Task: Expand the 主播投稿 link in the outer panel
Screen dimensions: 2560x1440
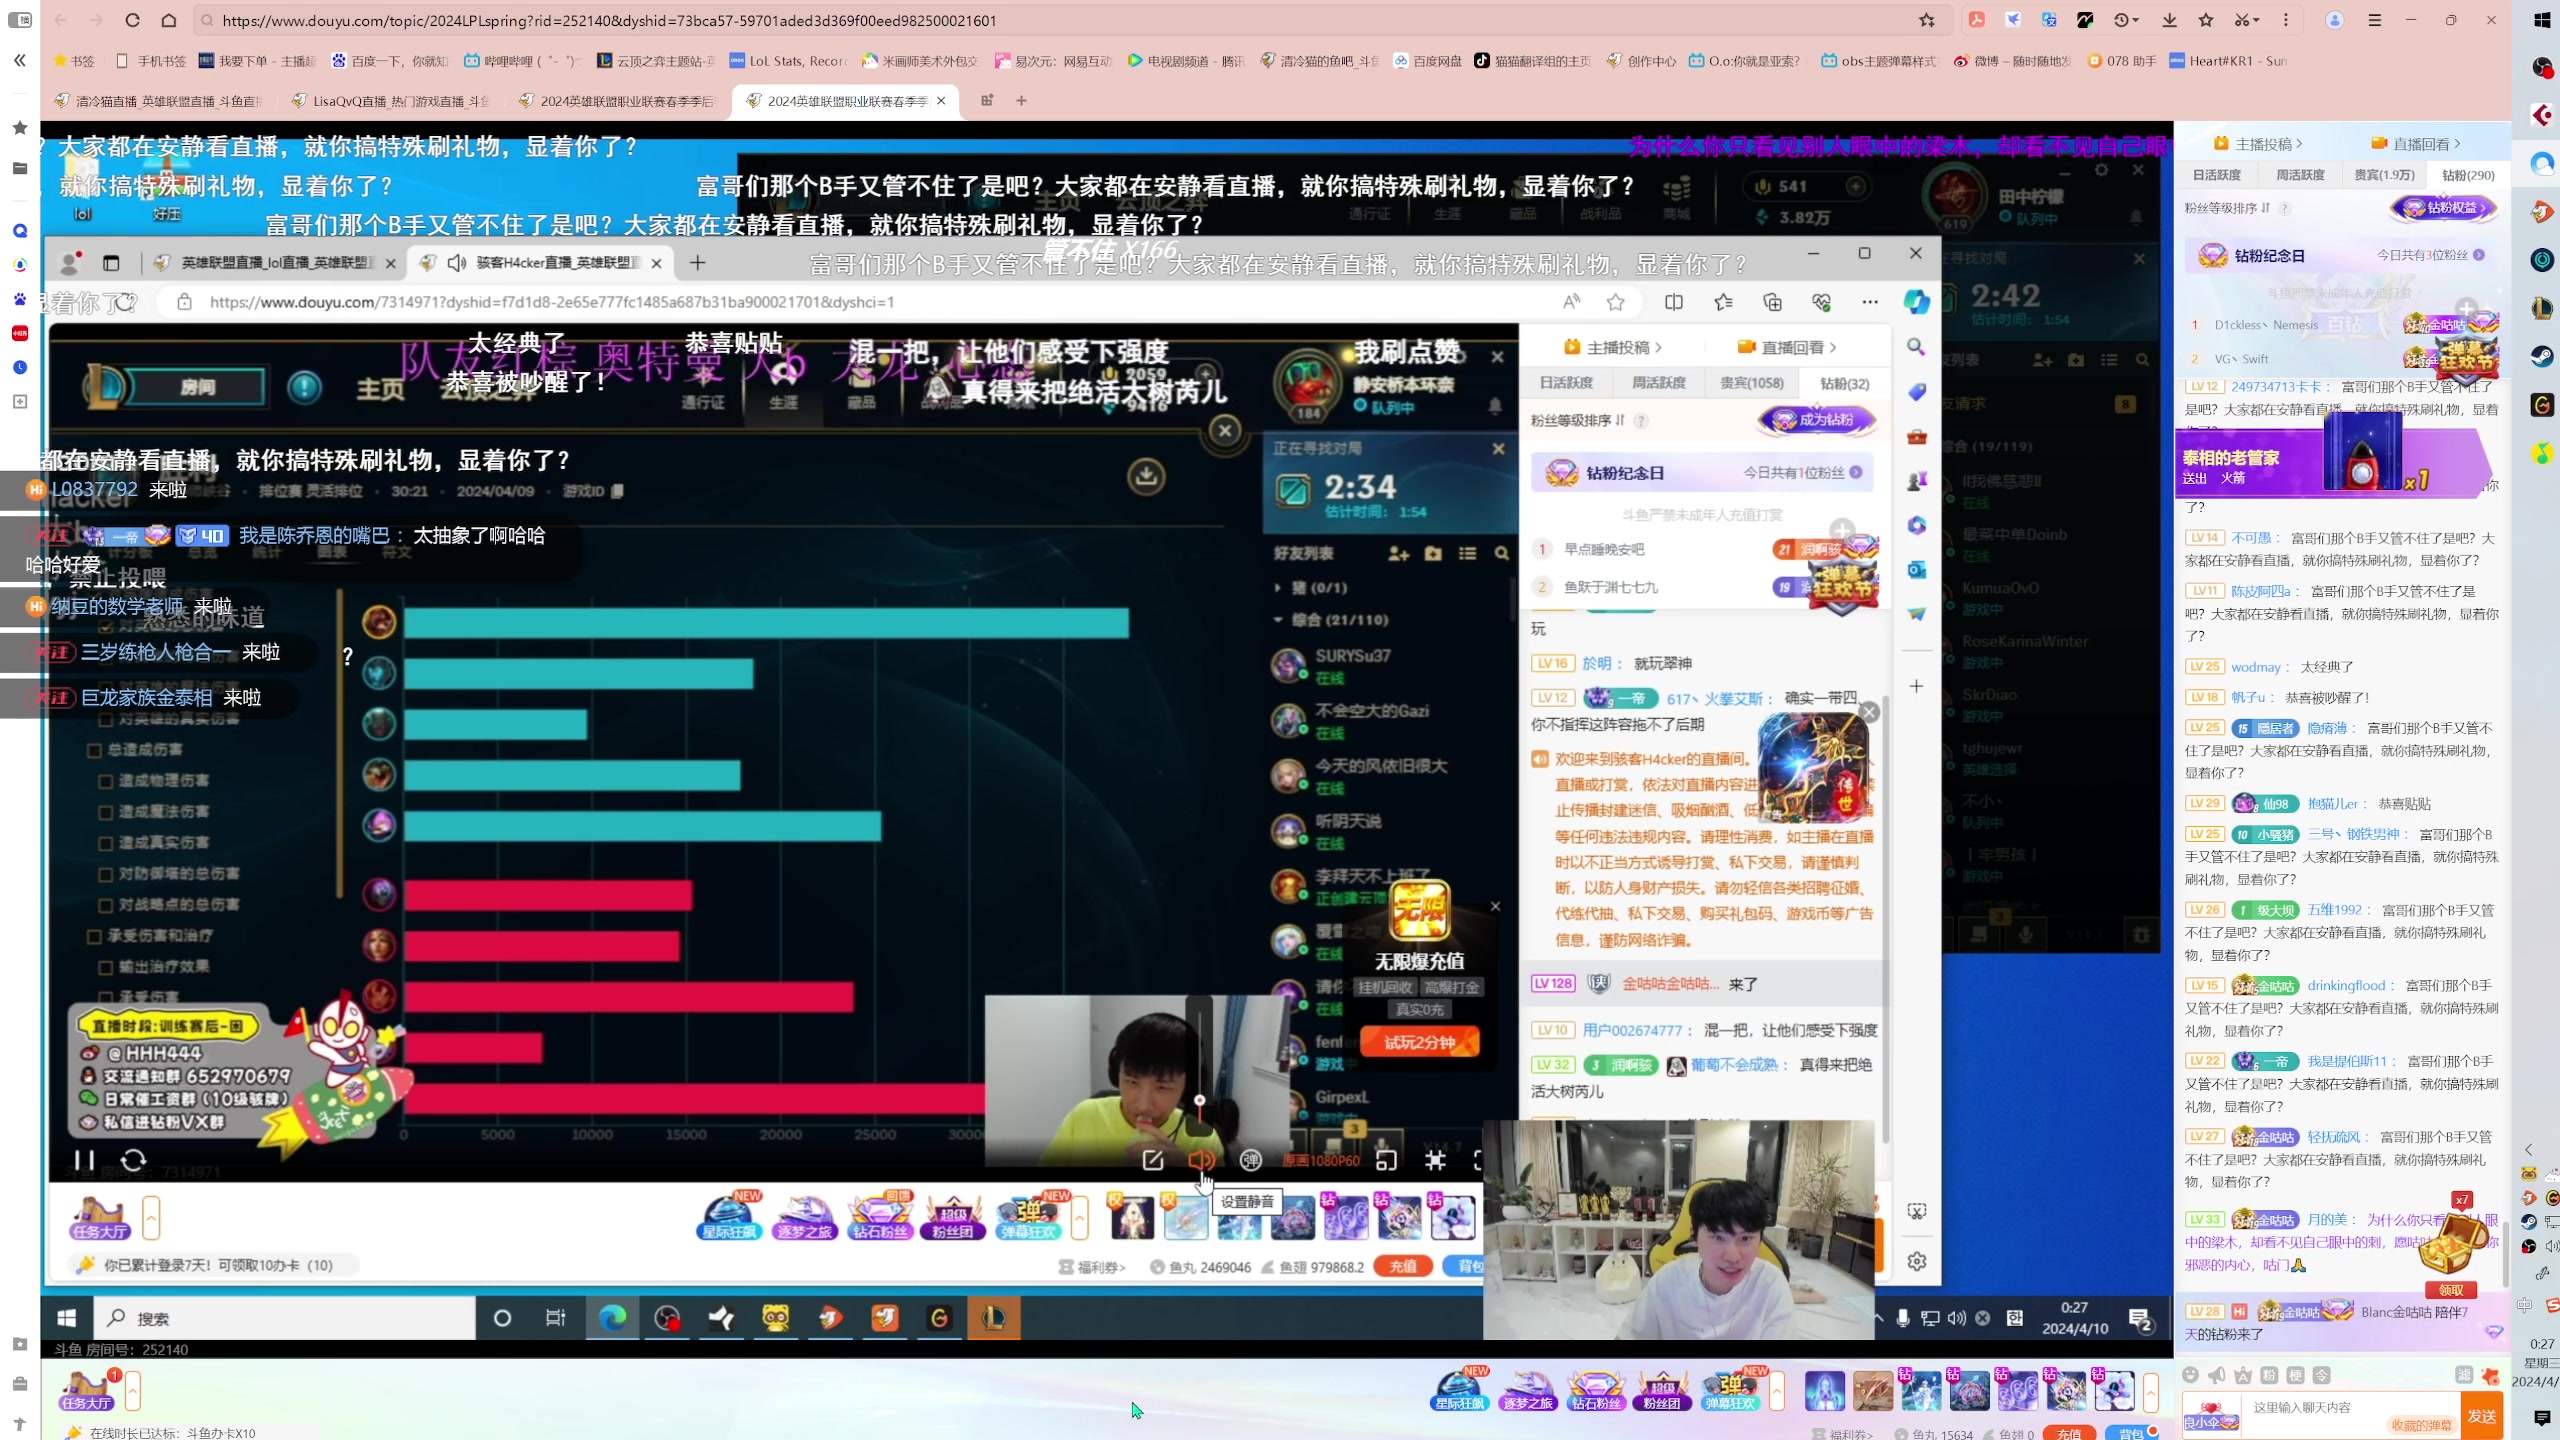Action: tap(2258, 144)
